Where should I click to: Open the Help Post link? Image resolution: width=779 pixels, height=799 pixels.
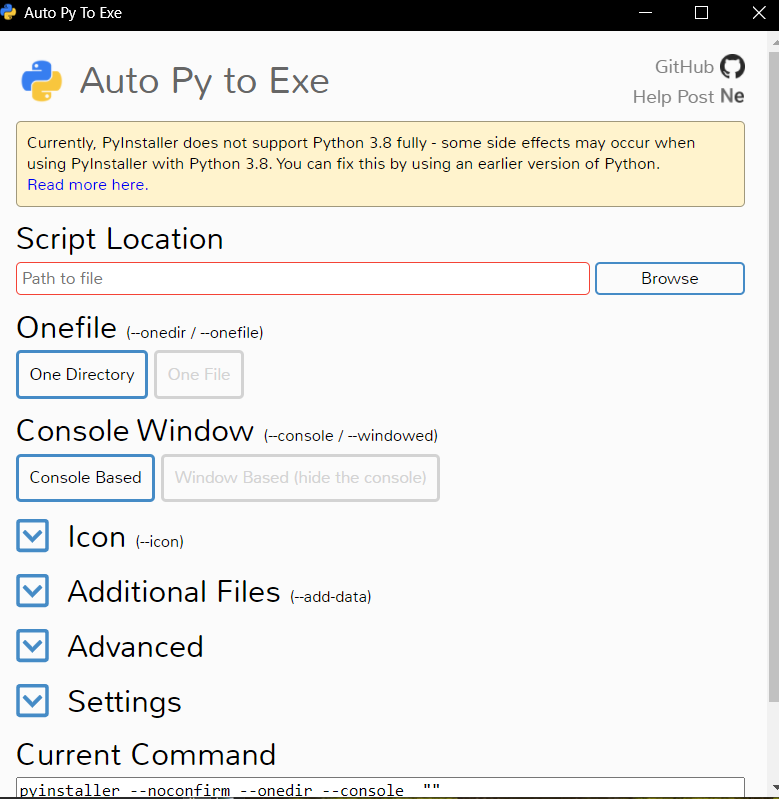tap(674, 97)
